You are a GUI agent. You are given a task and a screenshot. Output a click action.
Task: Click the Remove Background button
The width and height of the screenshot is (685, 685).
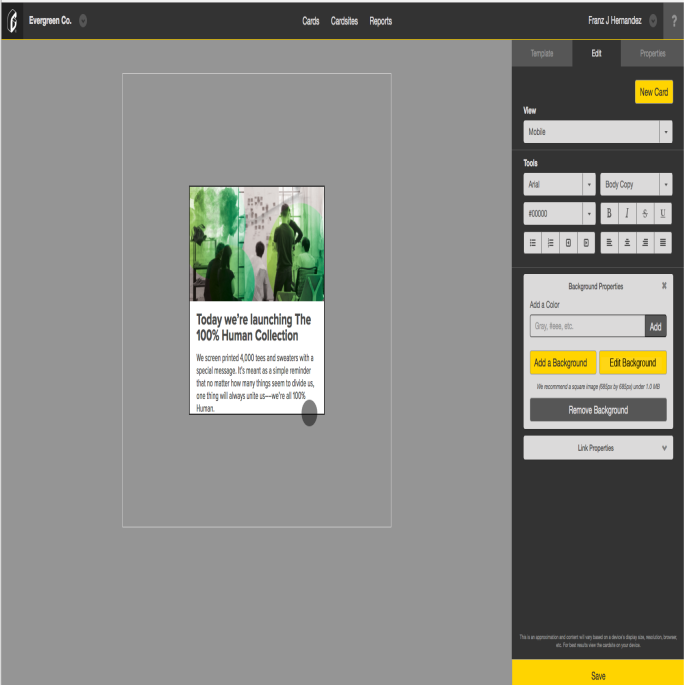click(x=597, y=410)
